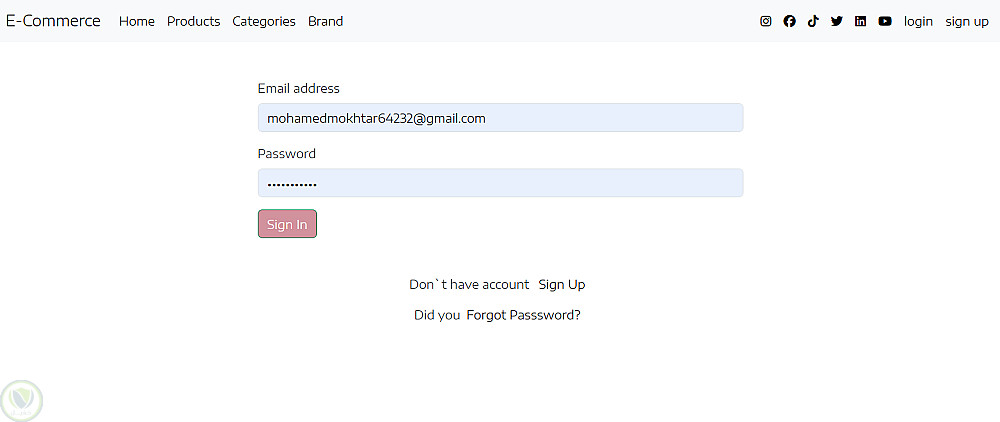The width and height of the screenshot is (1000, 422).
Task: Click the Twitter bird icon
Action: [837, 21]
